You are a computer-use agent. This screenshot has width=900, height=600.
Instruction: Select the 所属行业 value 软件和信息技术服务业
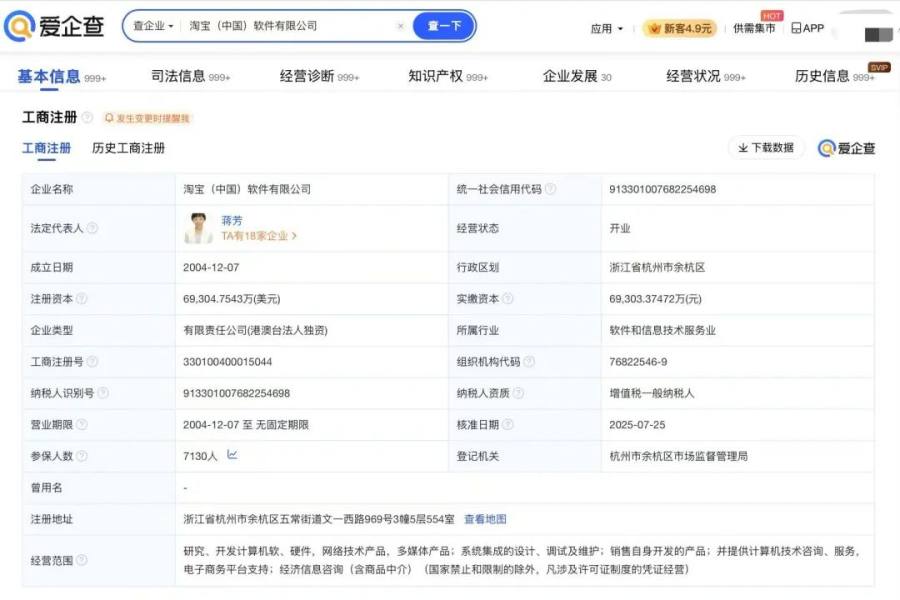[662, 331]
